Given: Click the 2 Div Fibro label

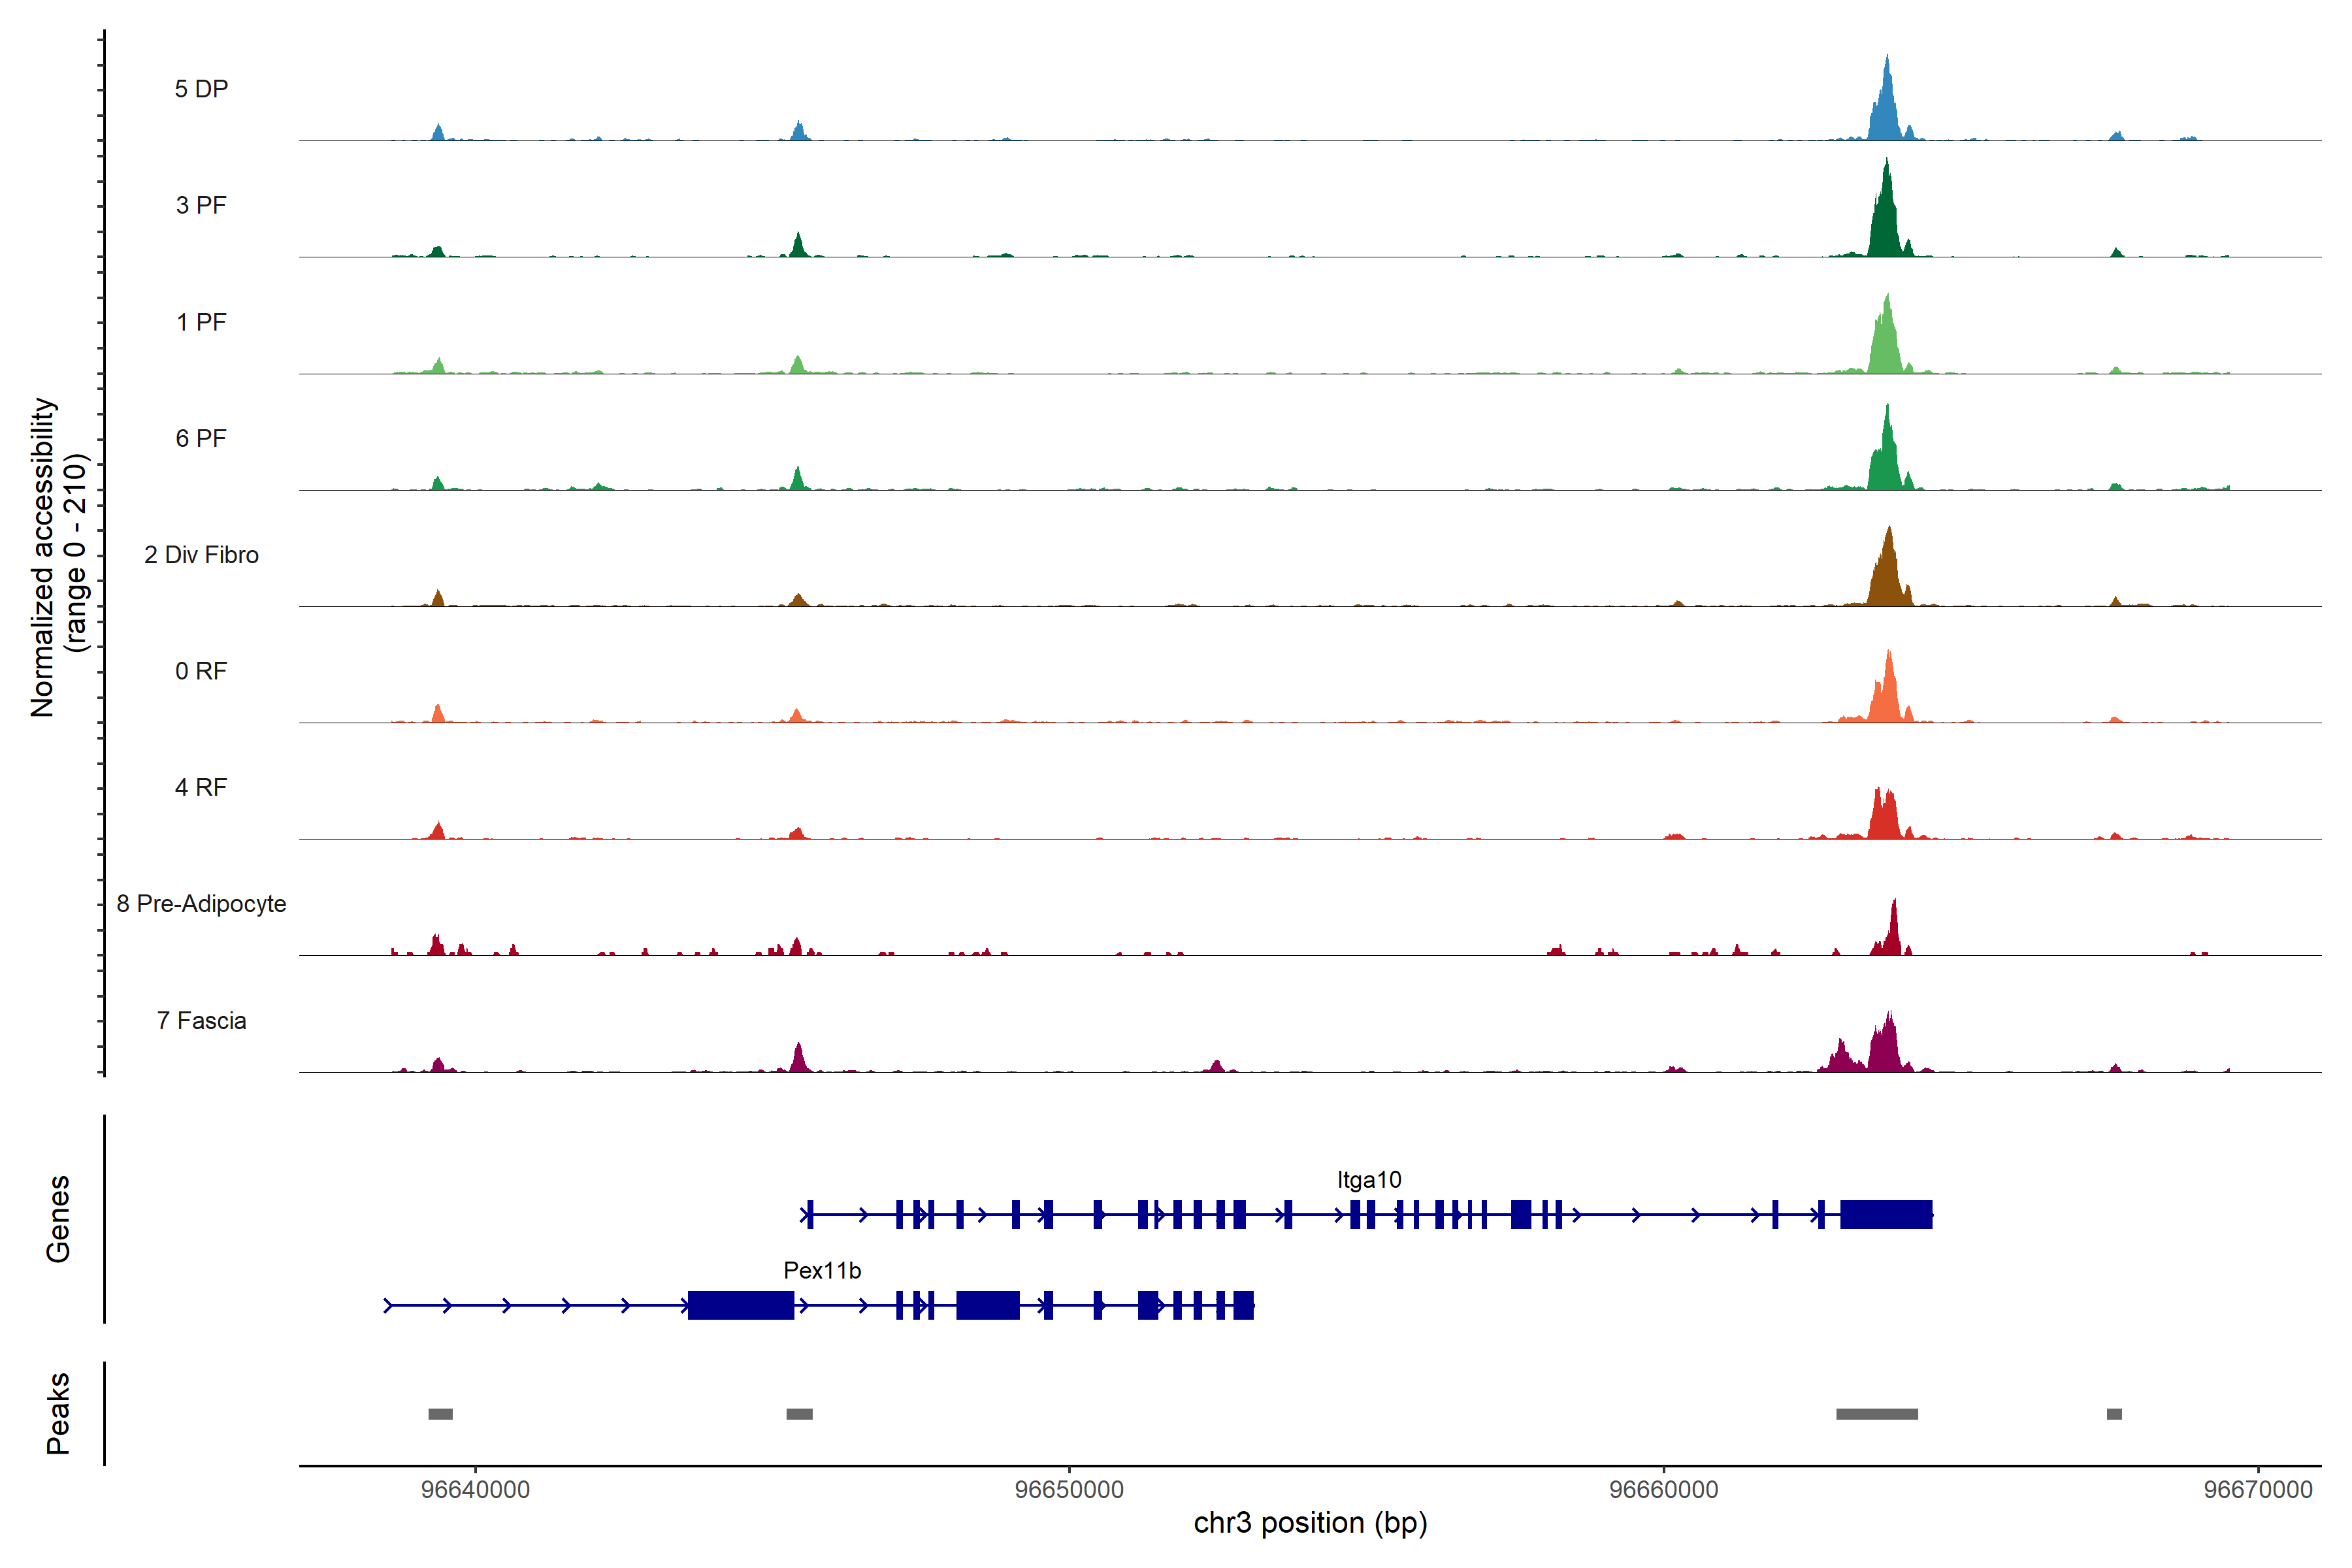Looking at the screenshot, I should point(201,555).
